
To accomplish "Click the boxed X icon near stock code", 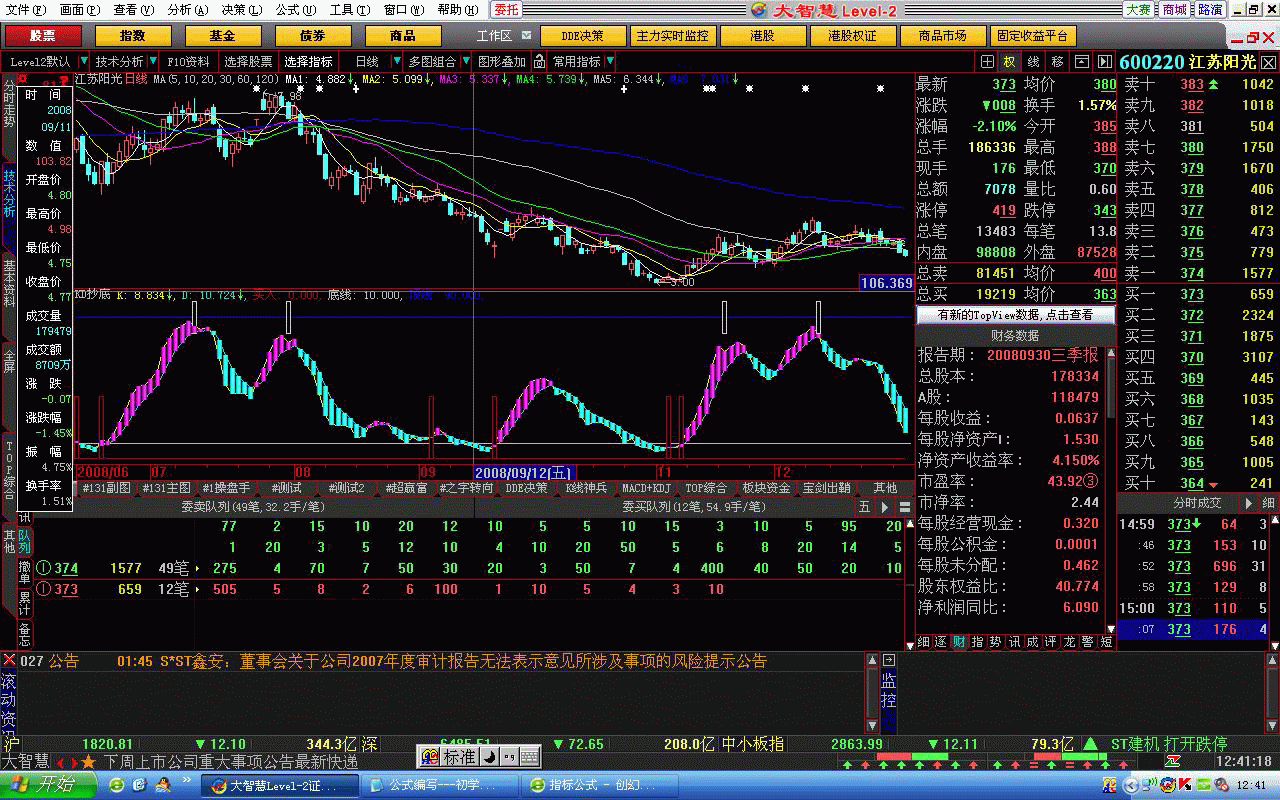I will [1269, 61].
